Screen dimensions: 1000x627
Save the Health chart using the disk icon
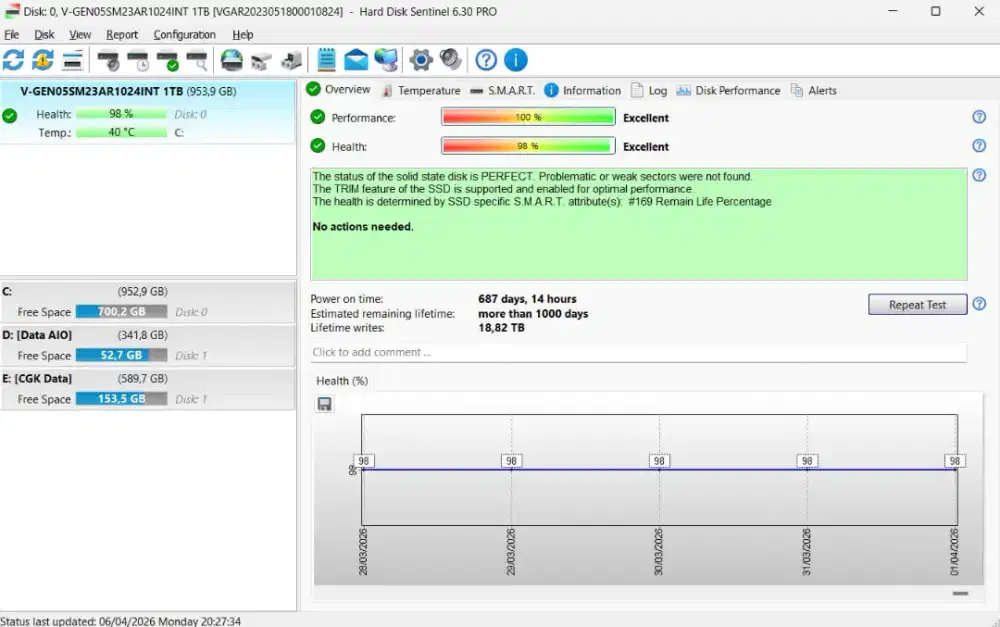coord(325,403)
